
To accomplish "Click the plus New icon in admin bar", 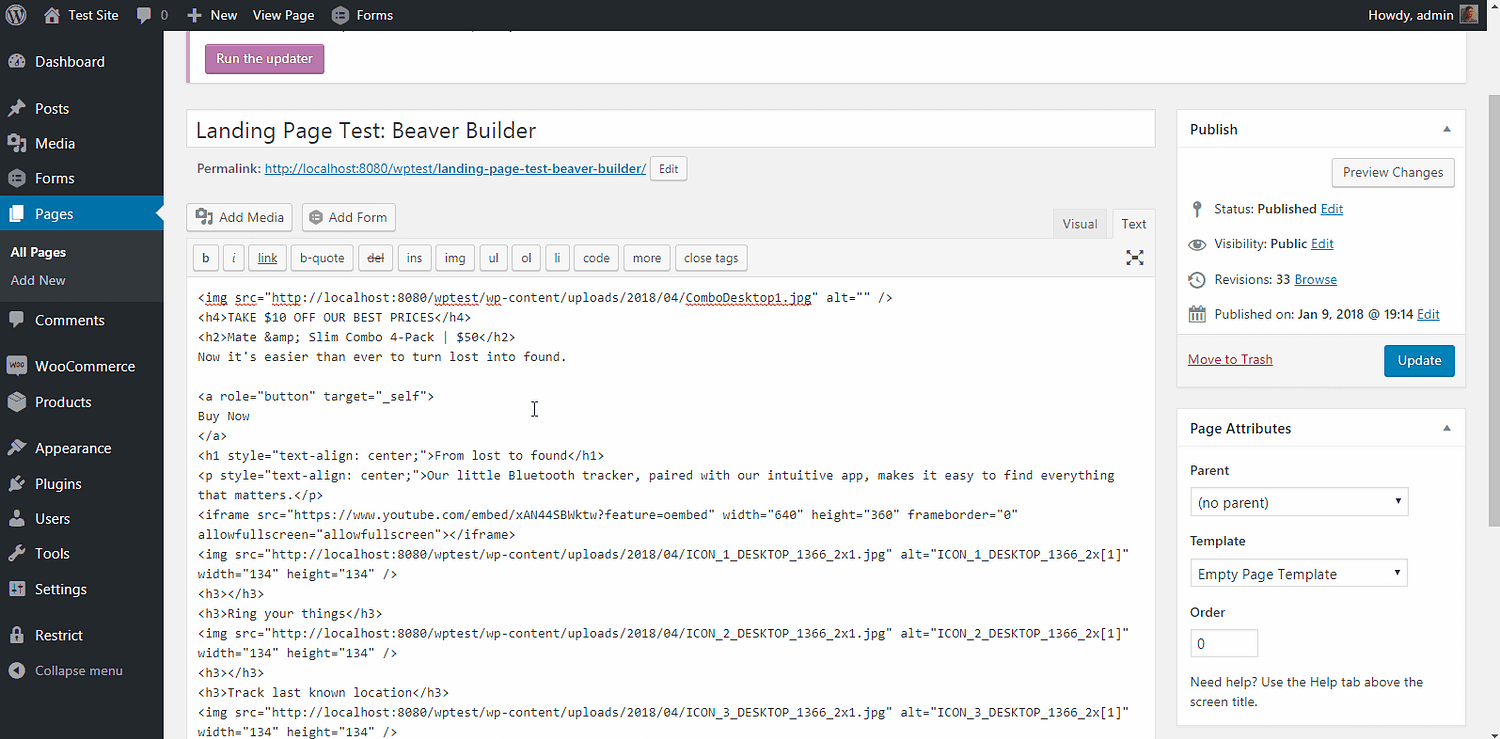I will click(195, 15).
